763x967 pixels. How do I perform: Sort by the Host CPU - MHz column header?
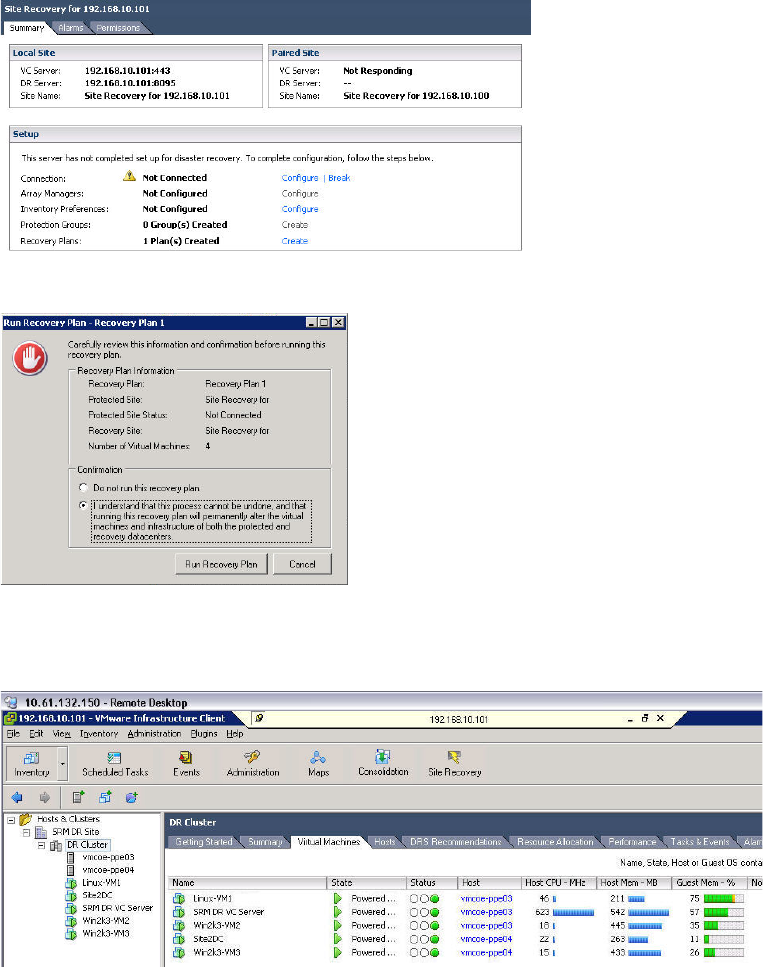click(558, 883)
